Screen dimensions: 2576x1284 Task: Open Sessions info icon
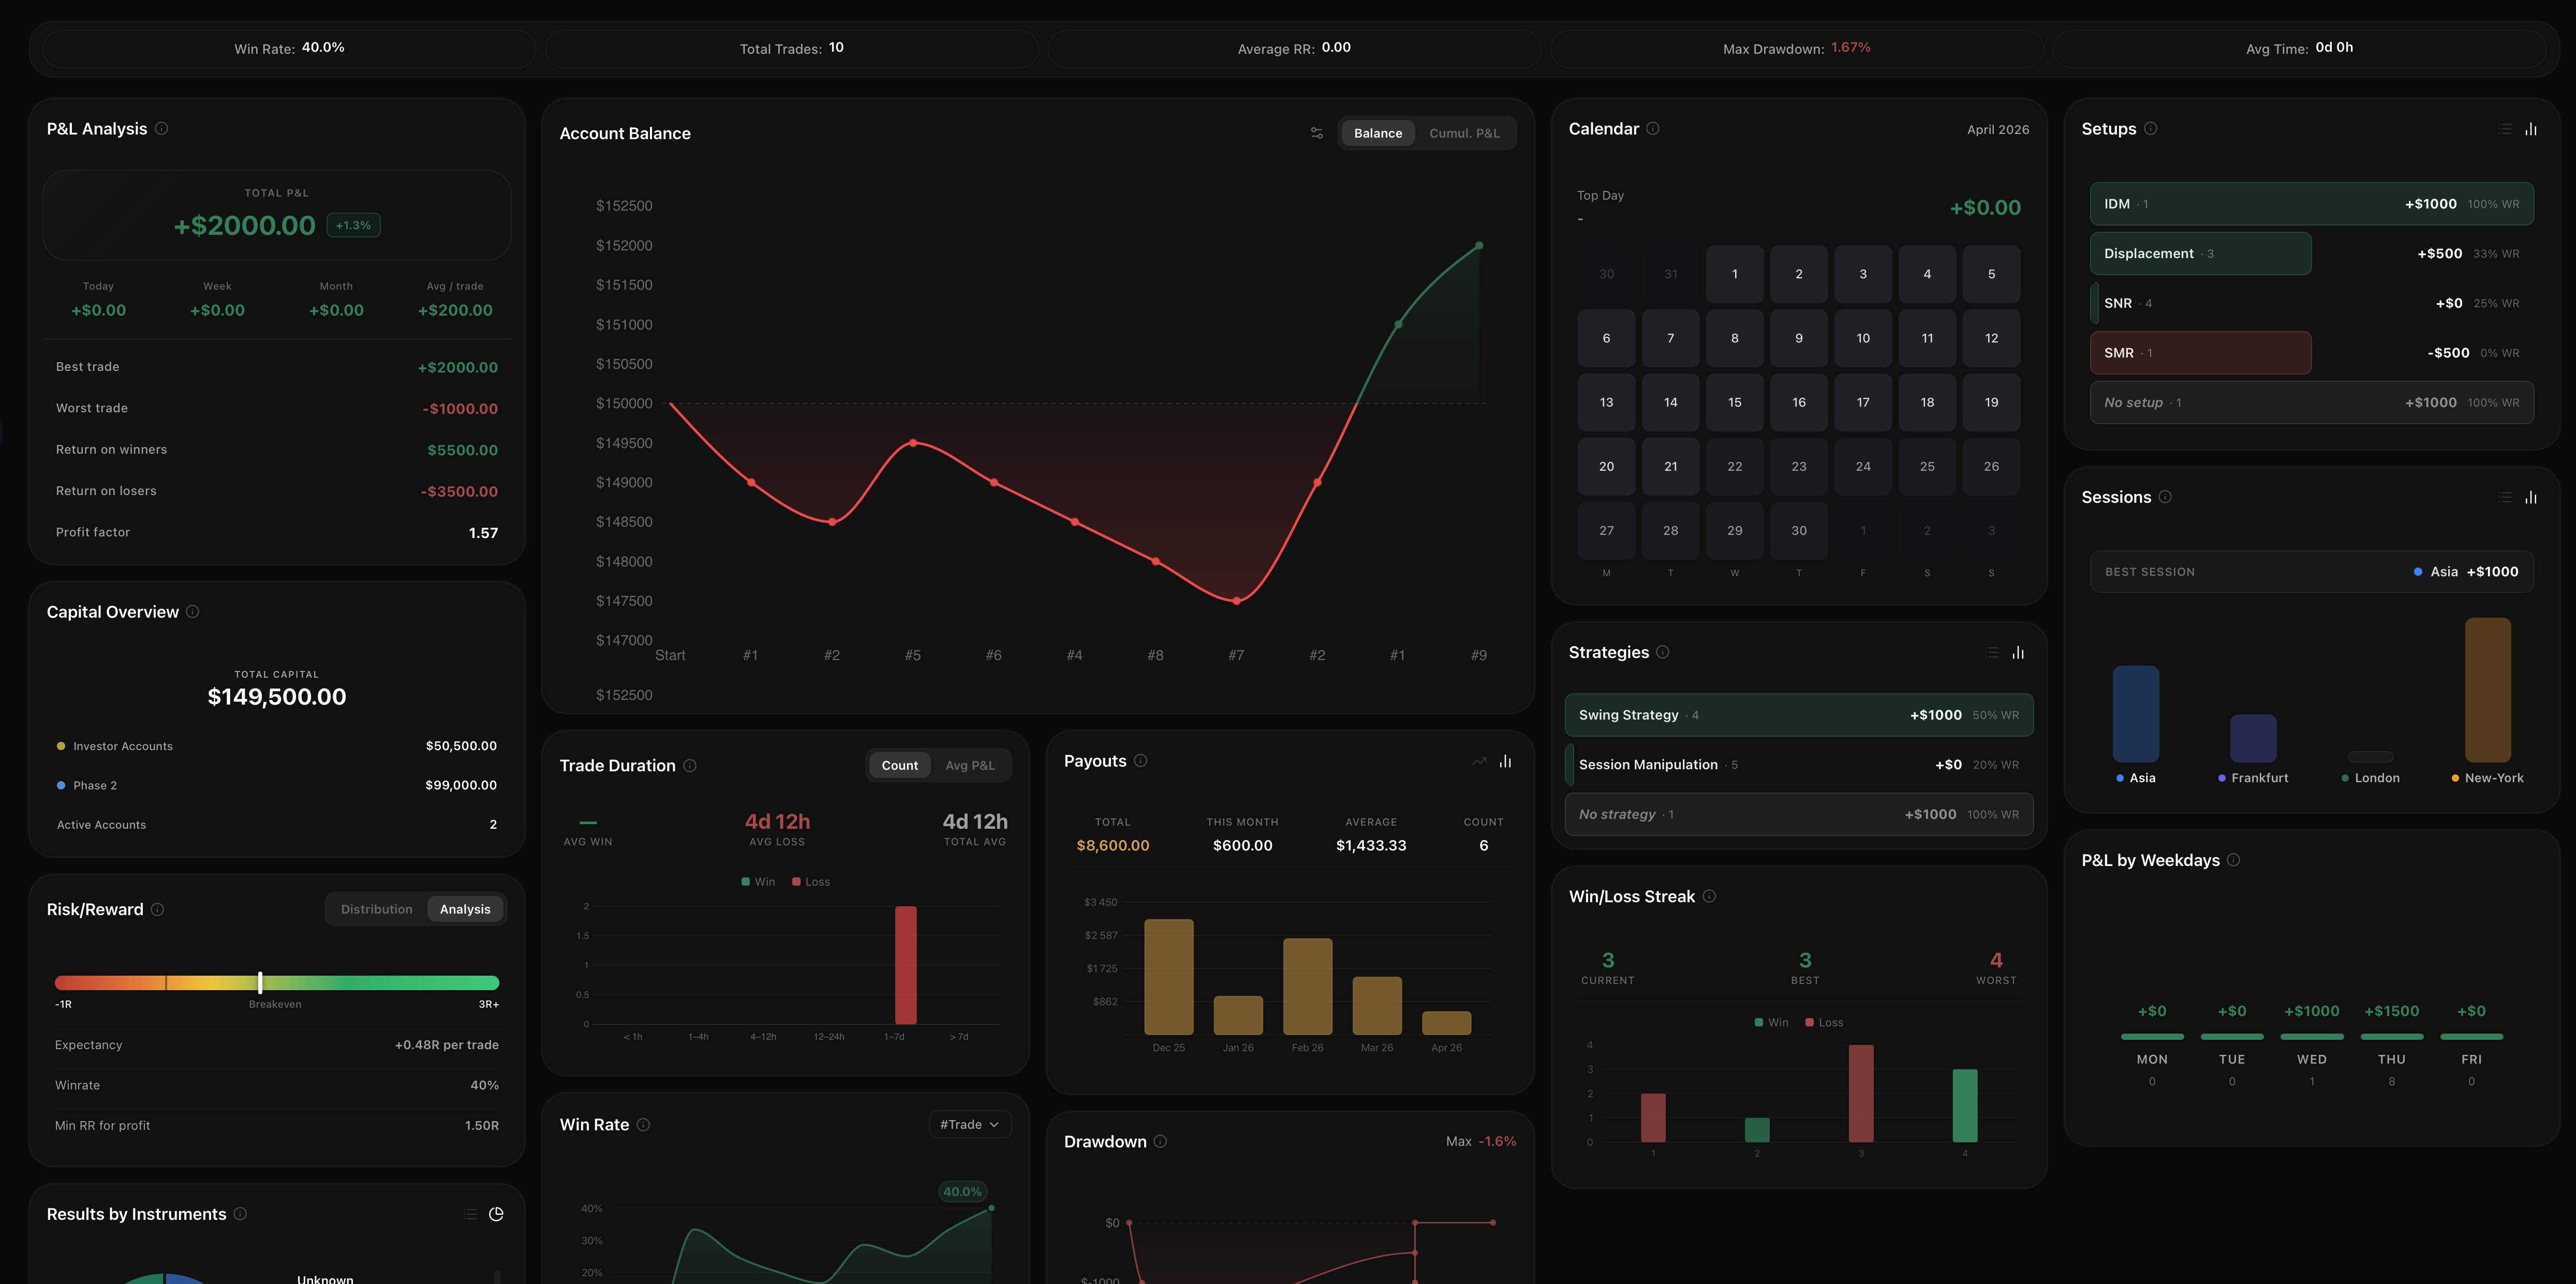(x=2165, y=496)
